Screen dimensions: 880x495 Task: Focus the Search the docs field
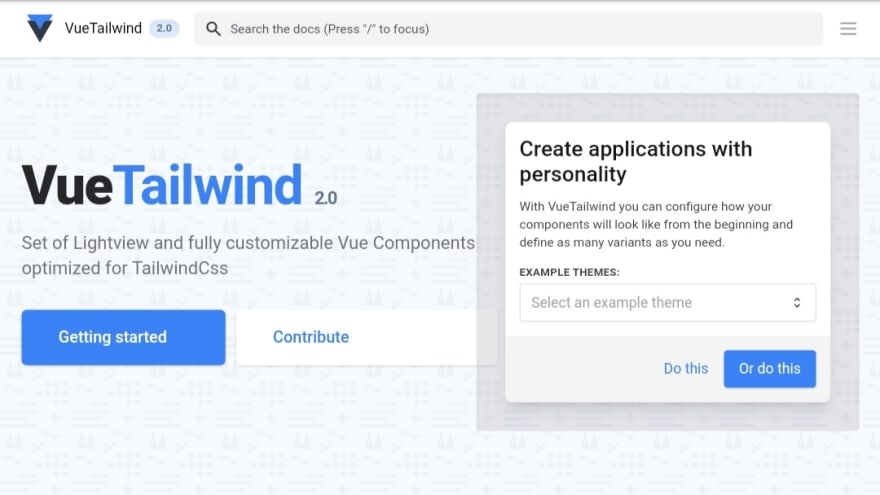click(508, 29)
